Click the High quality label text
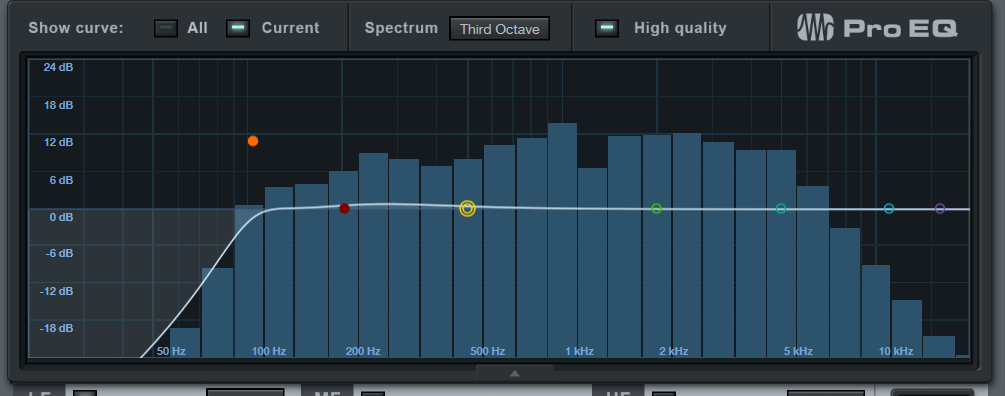 [680, 28]
